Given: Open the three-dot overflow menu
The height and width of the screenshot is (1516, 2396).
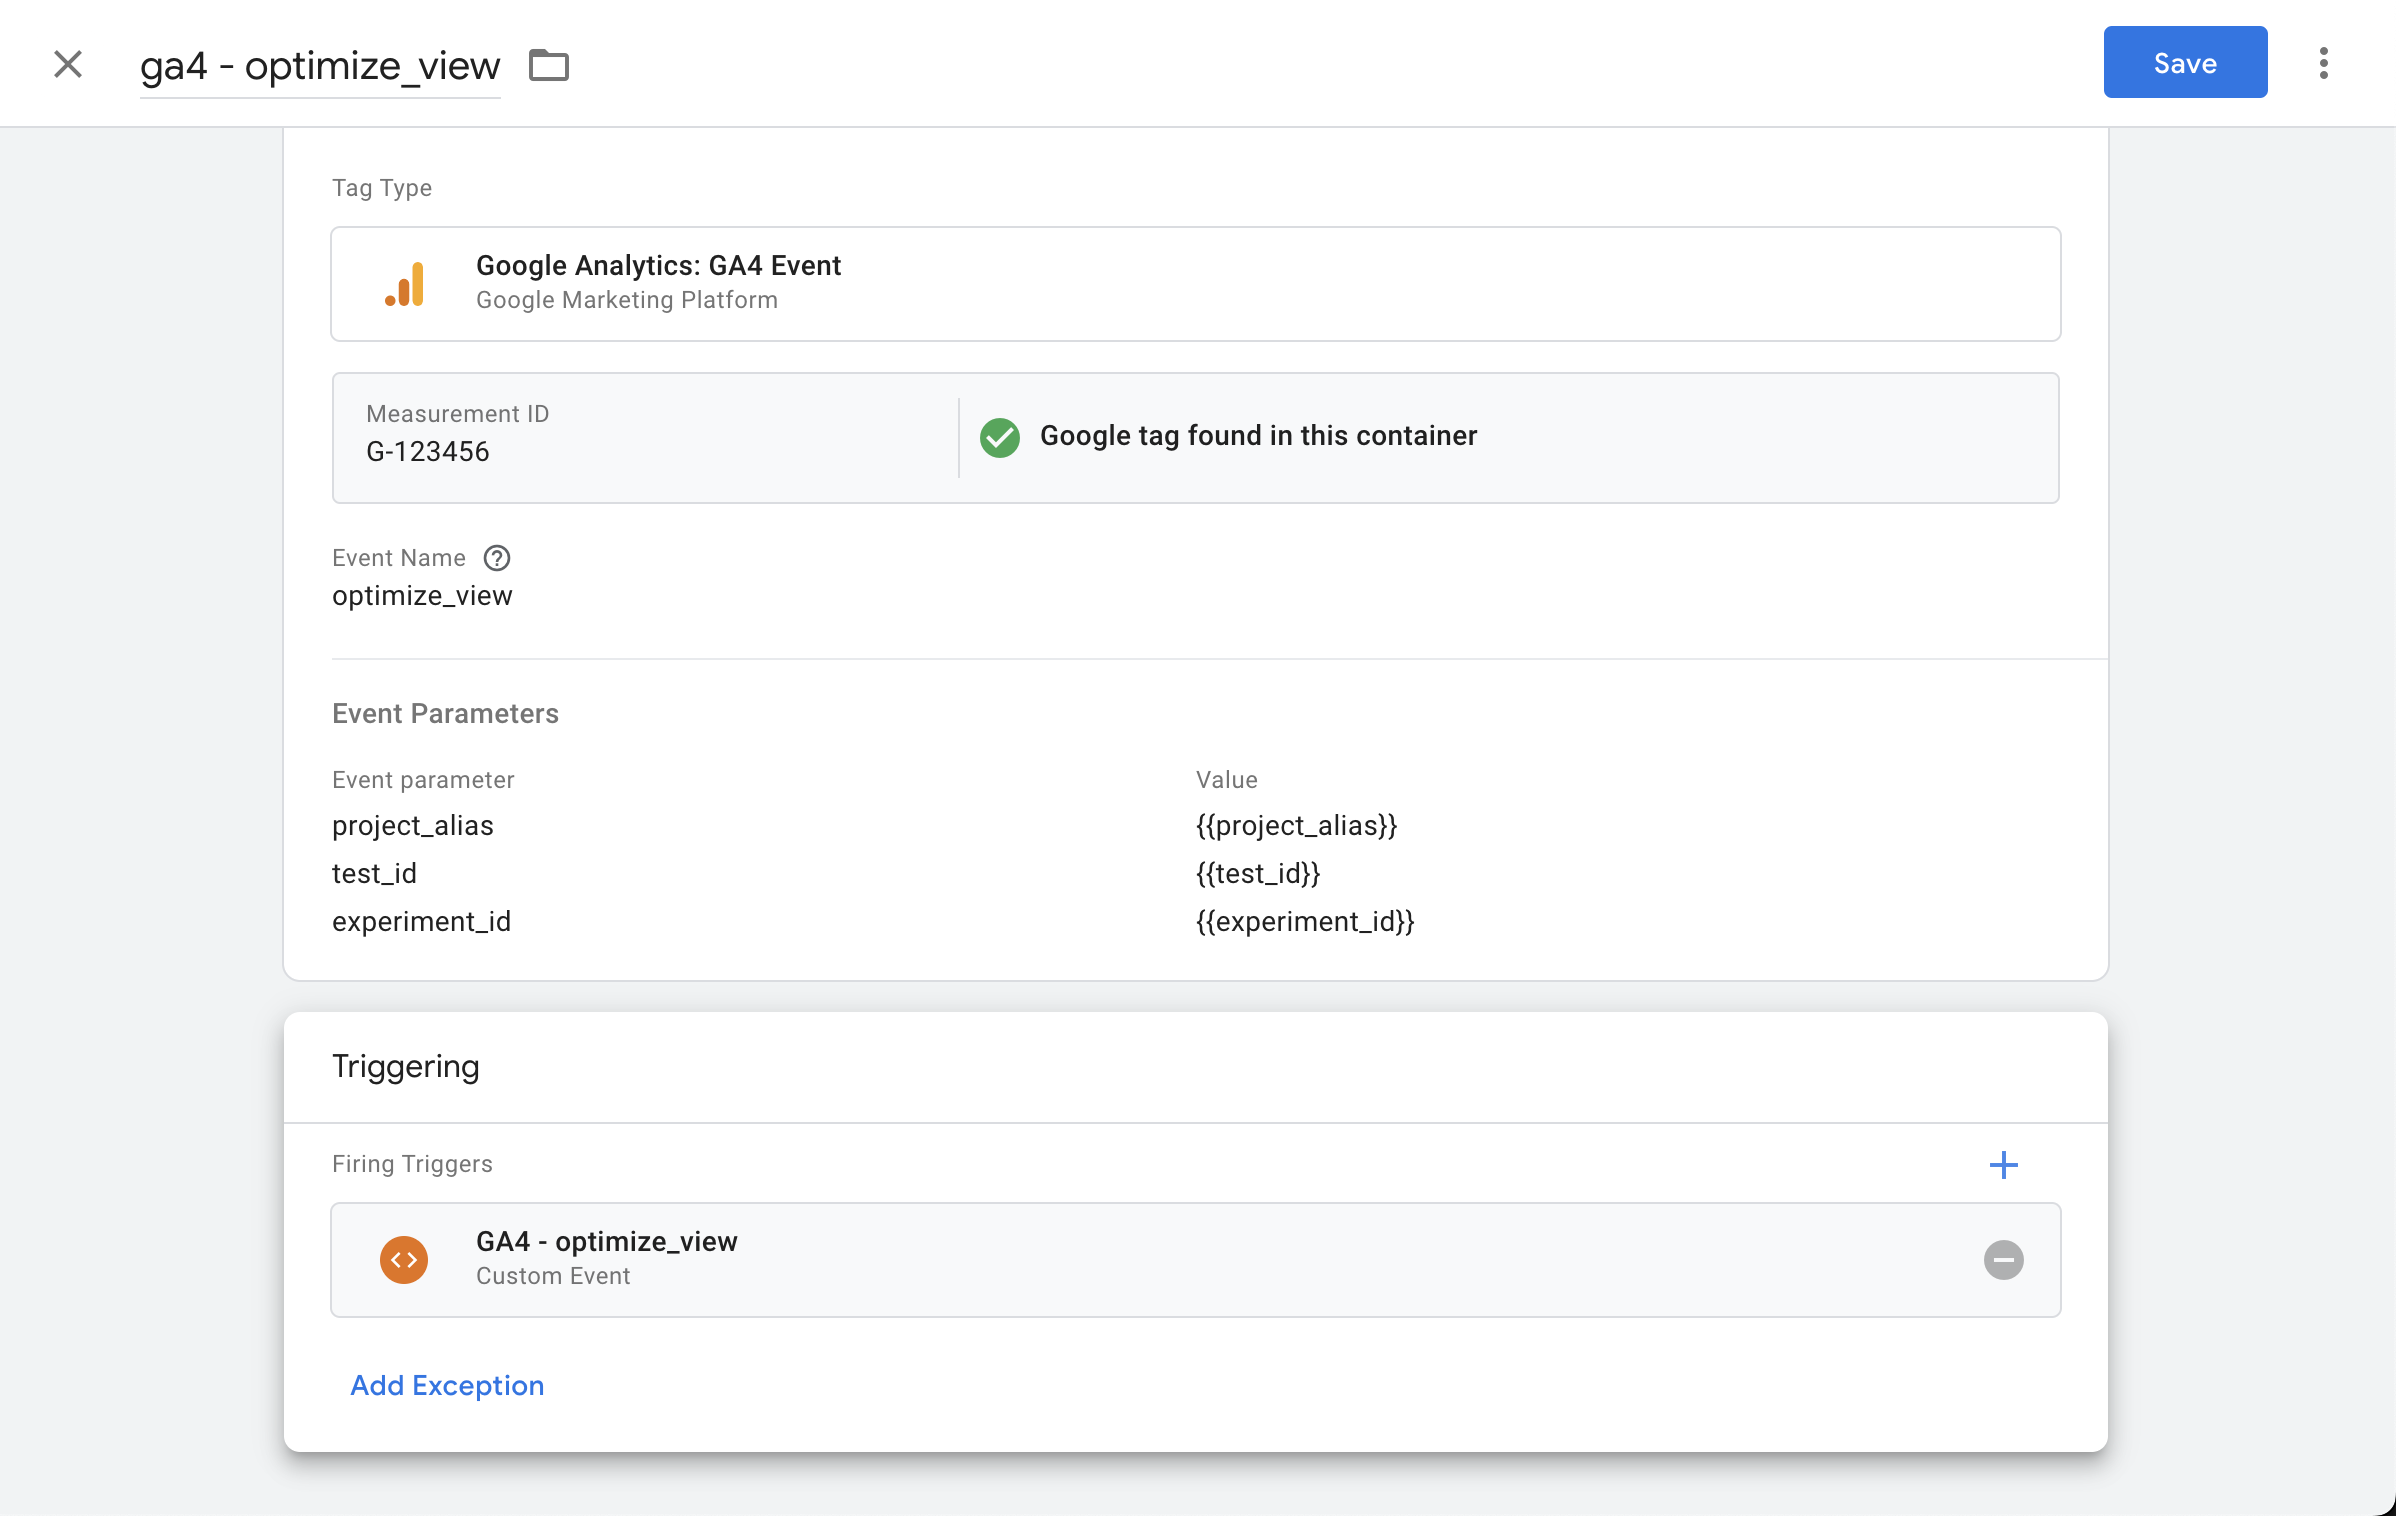Looking at the screenshot, I should click(x=2324, y=62).
